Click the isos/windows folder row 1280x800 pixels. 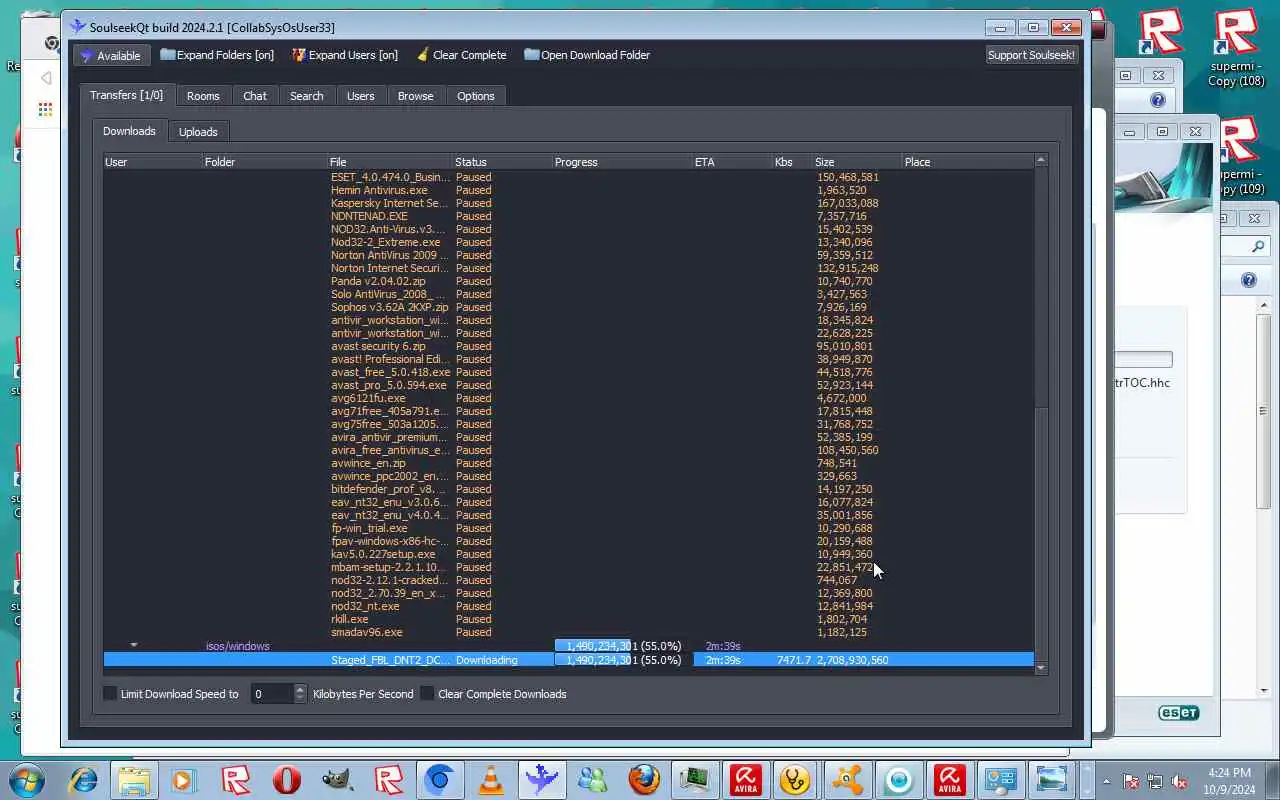[568, 646]
